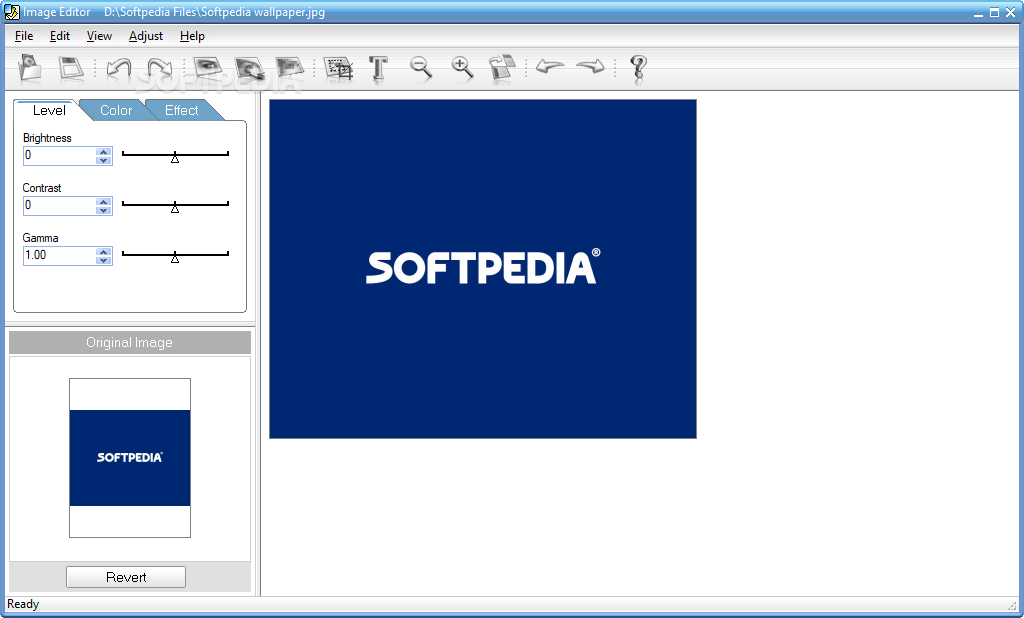Click the Open image file toolbar icon

pos(30,67)
